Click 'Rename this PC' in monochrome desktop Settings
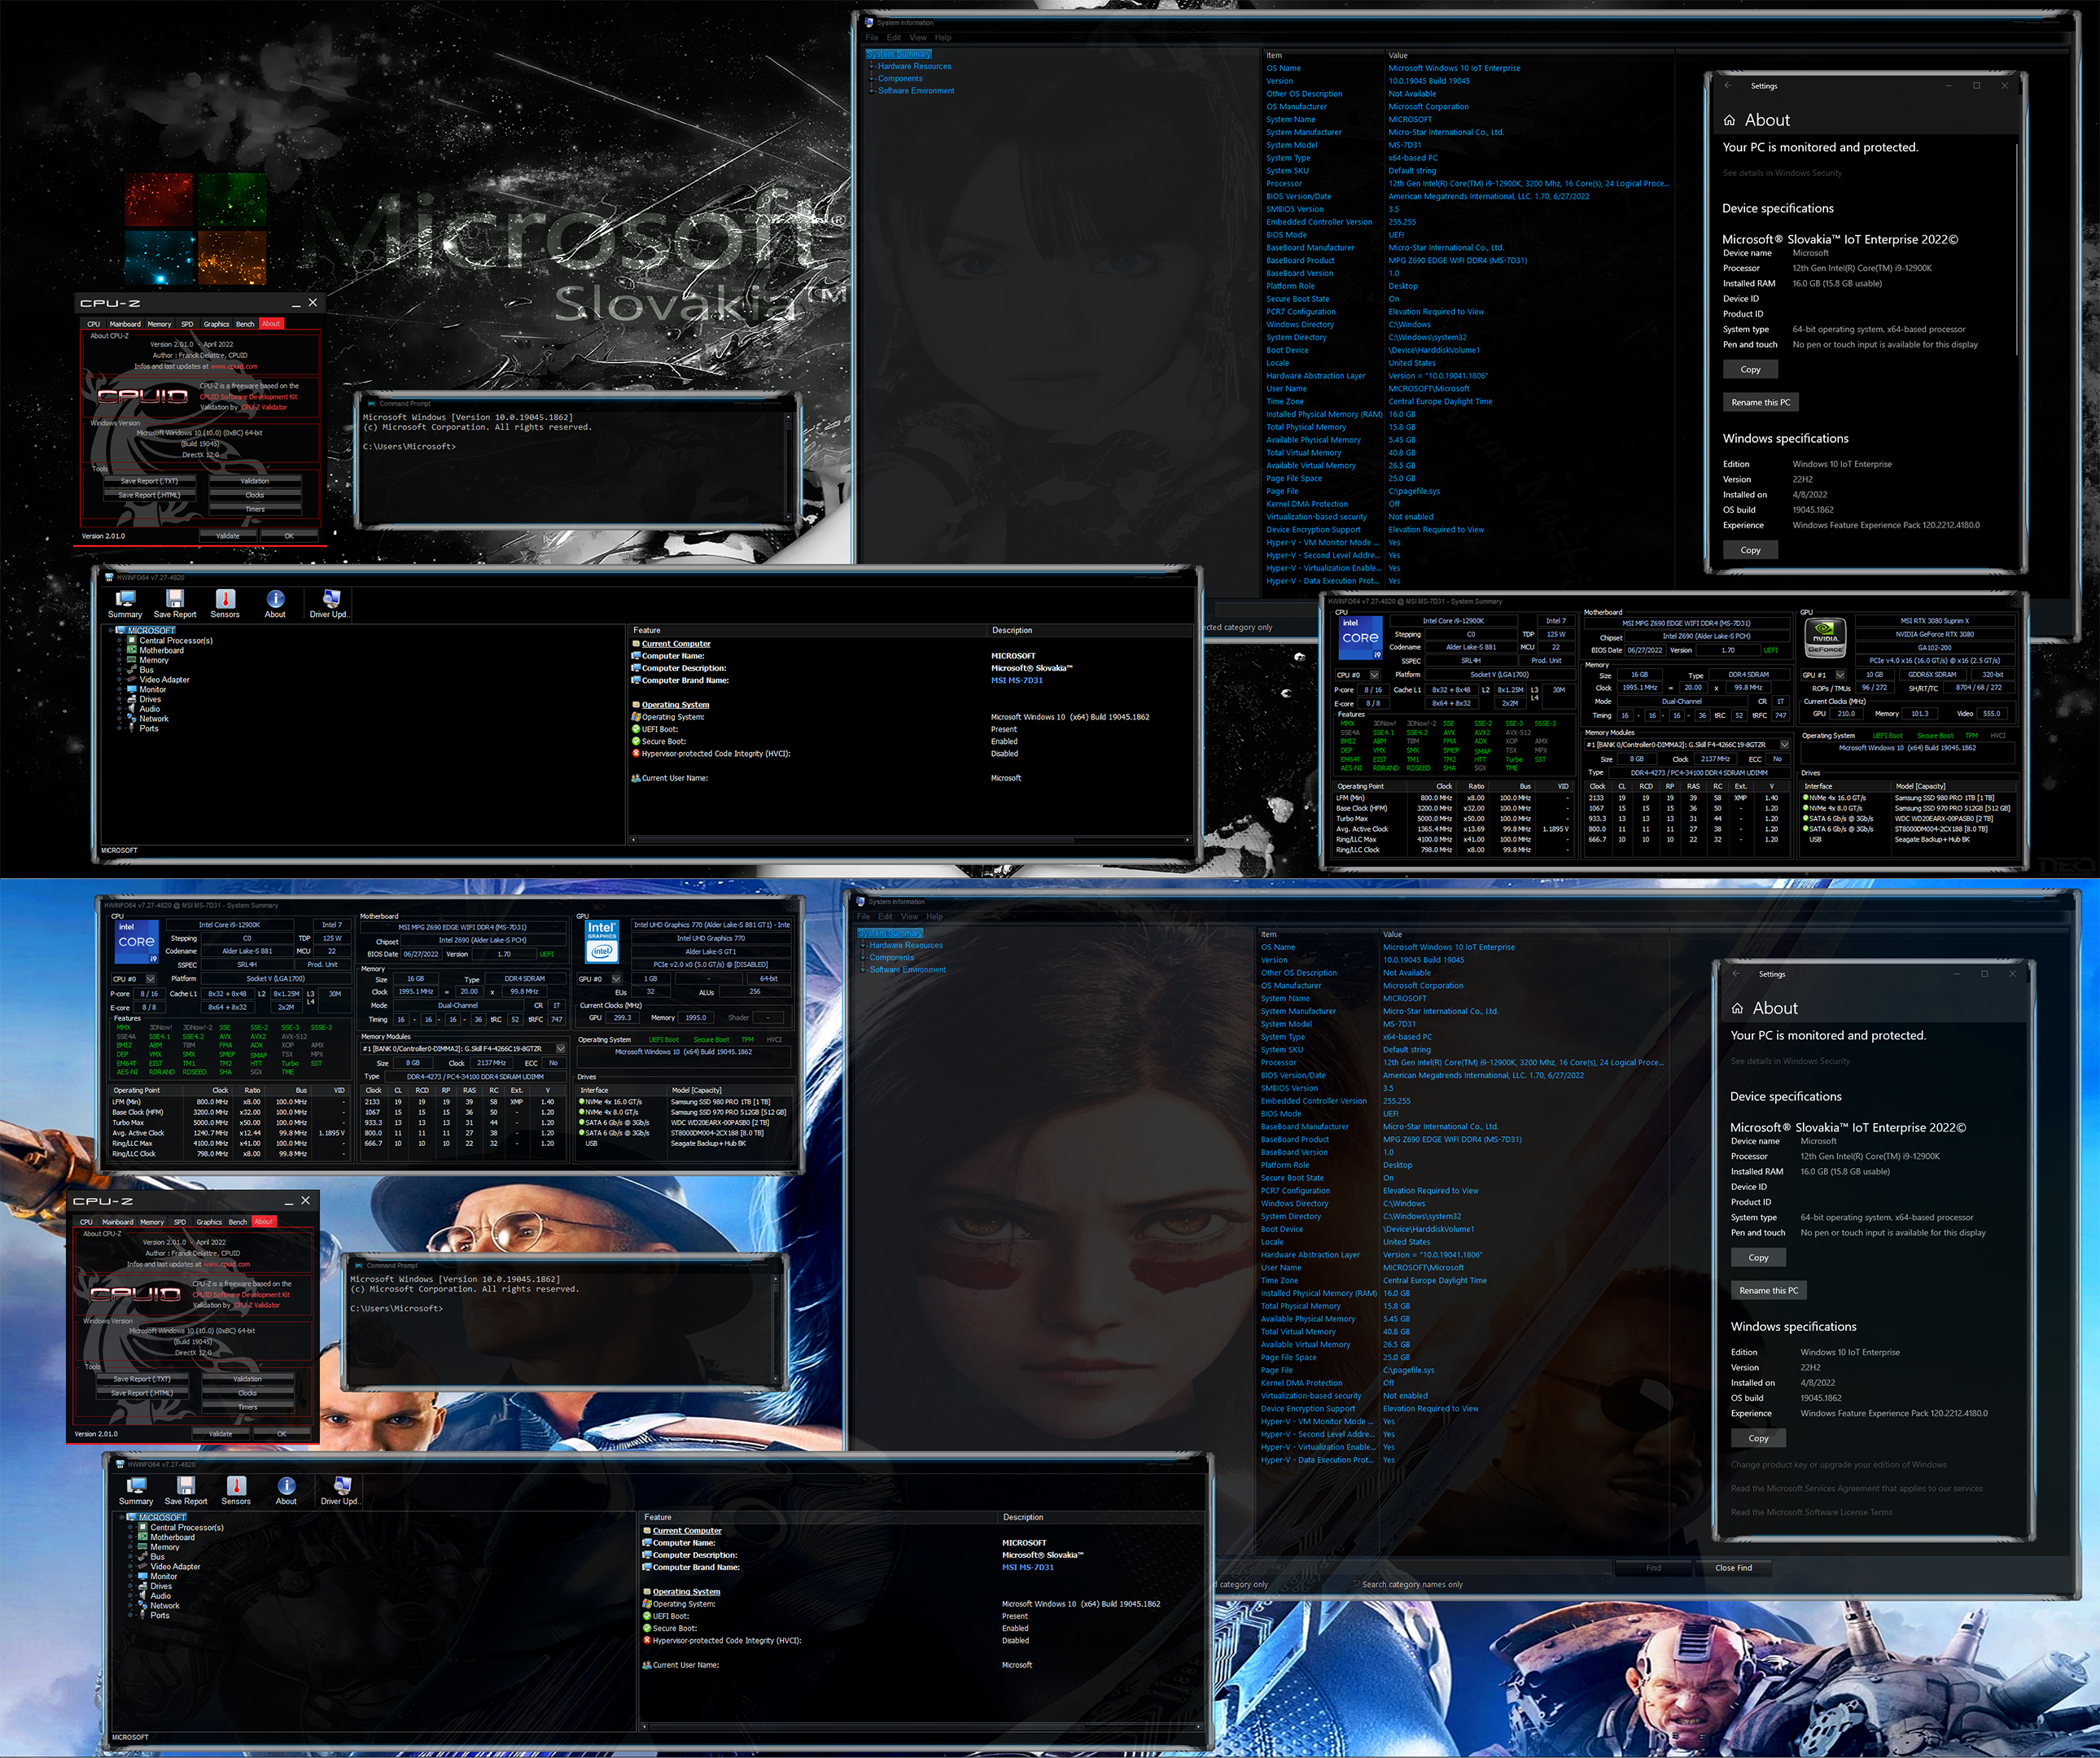This screenshot has height=1758, width=2100. 1761,402
